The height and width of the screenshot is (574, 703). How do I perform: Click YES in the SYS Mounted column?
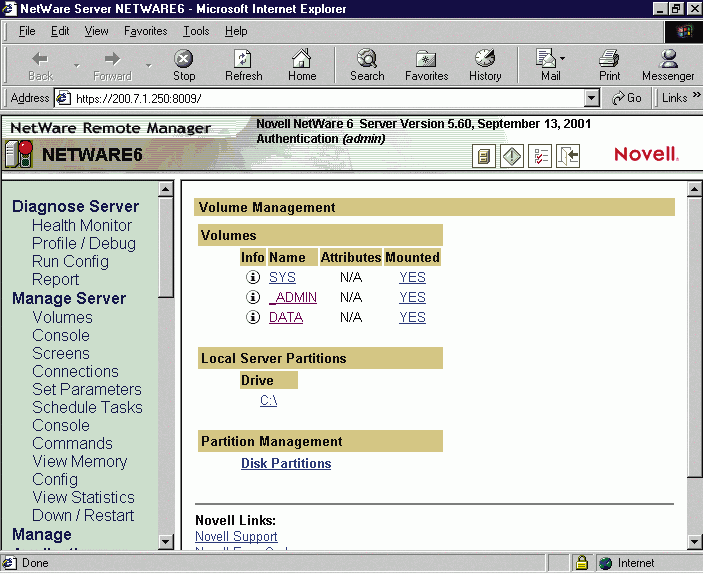click(412, 277)
